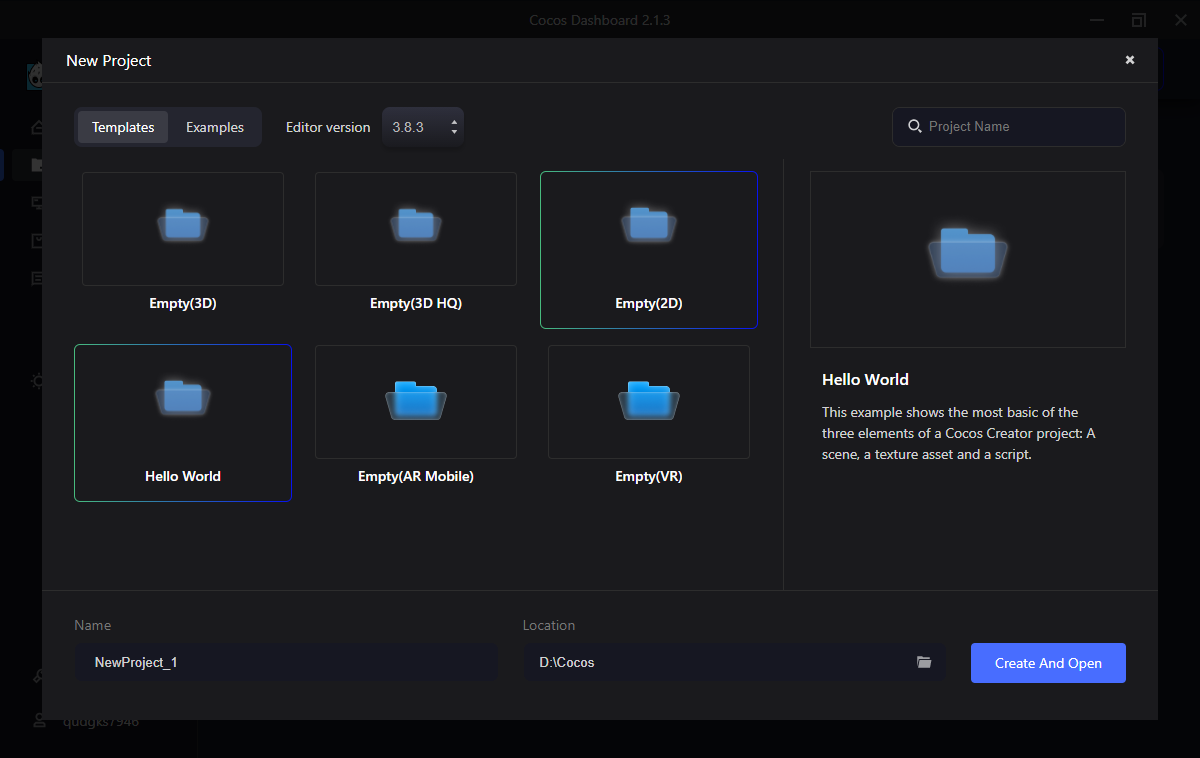Click the Location field showing D:\Cocos
This screenshot has height=758, width=1200.
734,662
